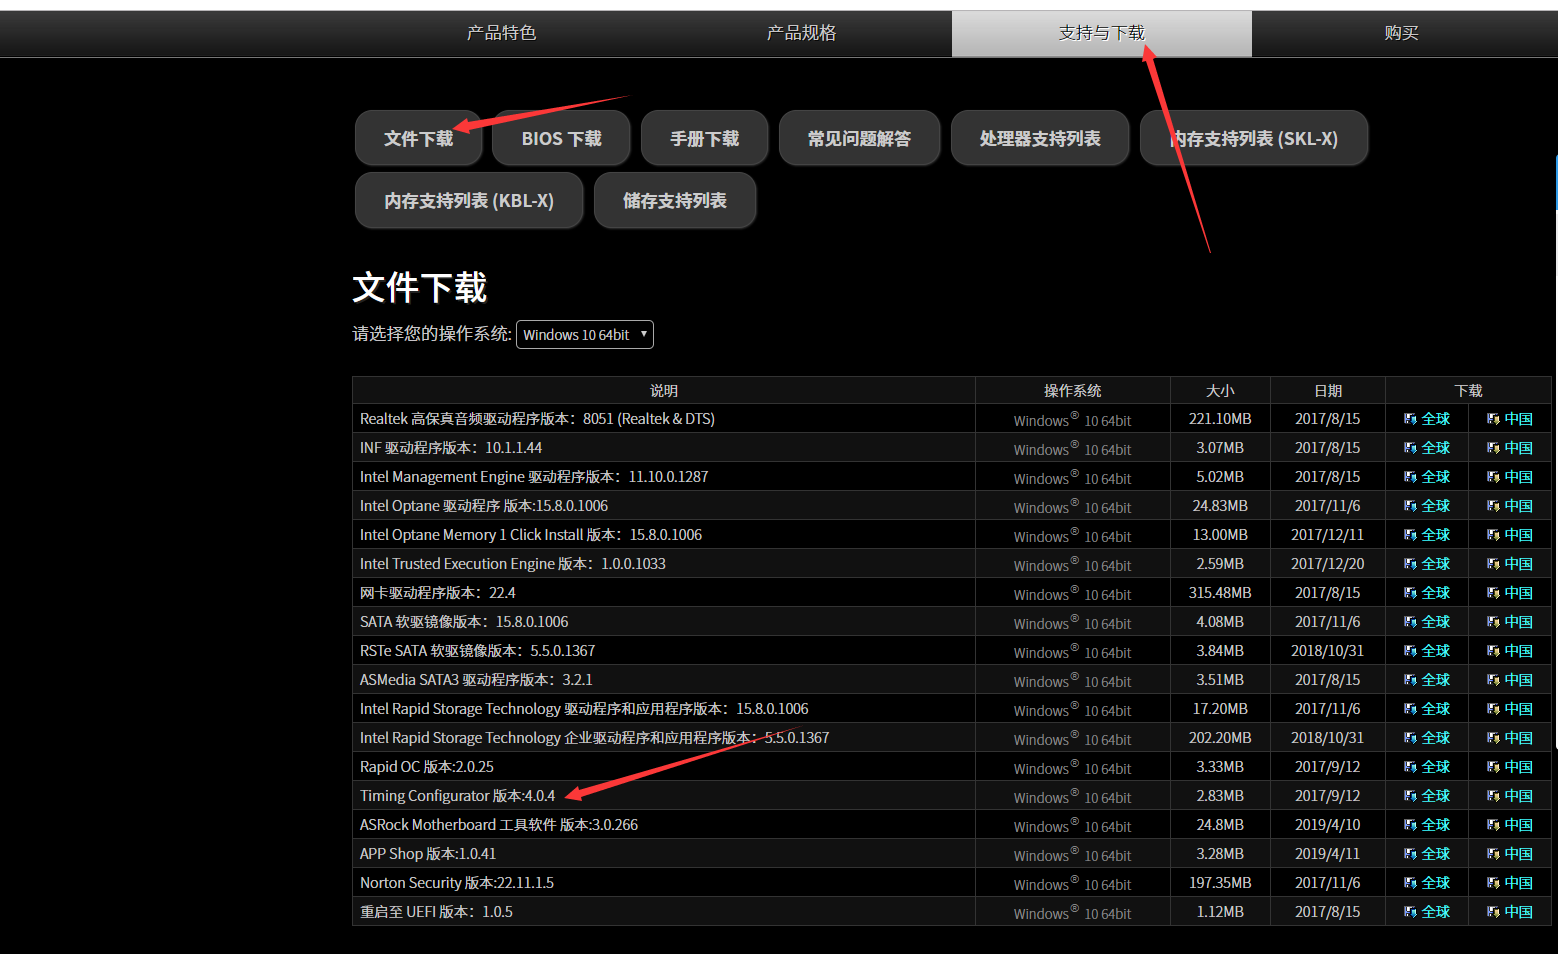Select text 'INF 驱动程序版本: 10.1.1.44'
The width and height of the screenshot is (1558, 954).
click(x=451, y=448)
